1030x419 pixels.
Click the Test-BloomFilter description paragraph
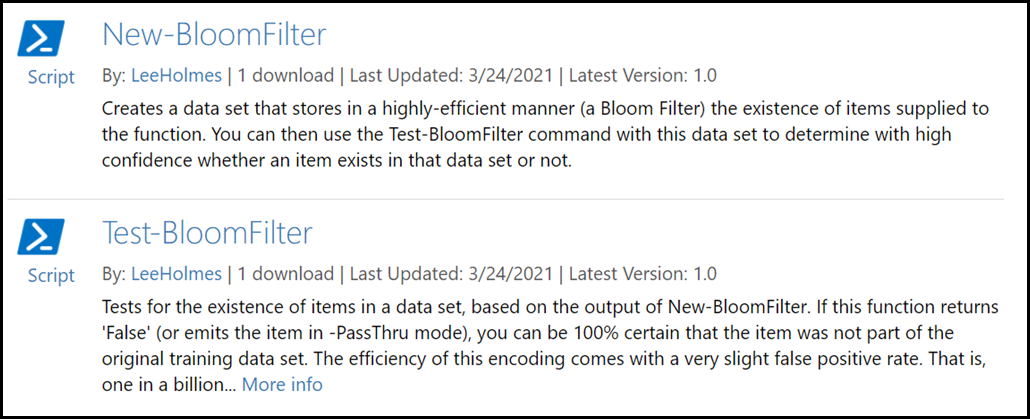pos(550,345)
